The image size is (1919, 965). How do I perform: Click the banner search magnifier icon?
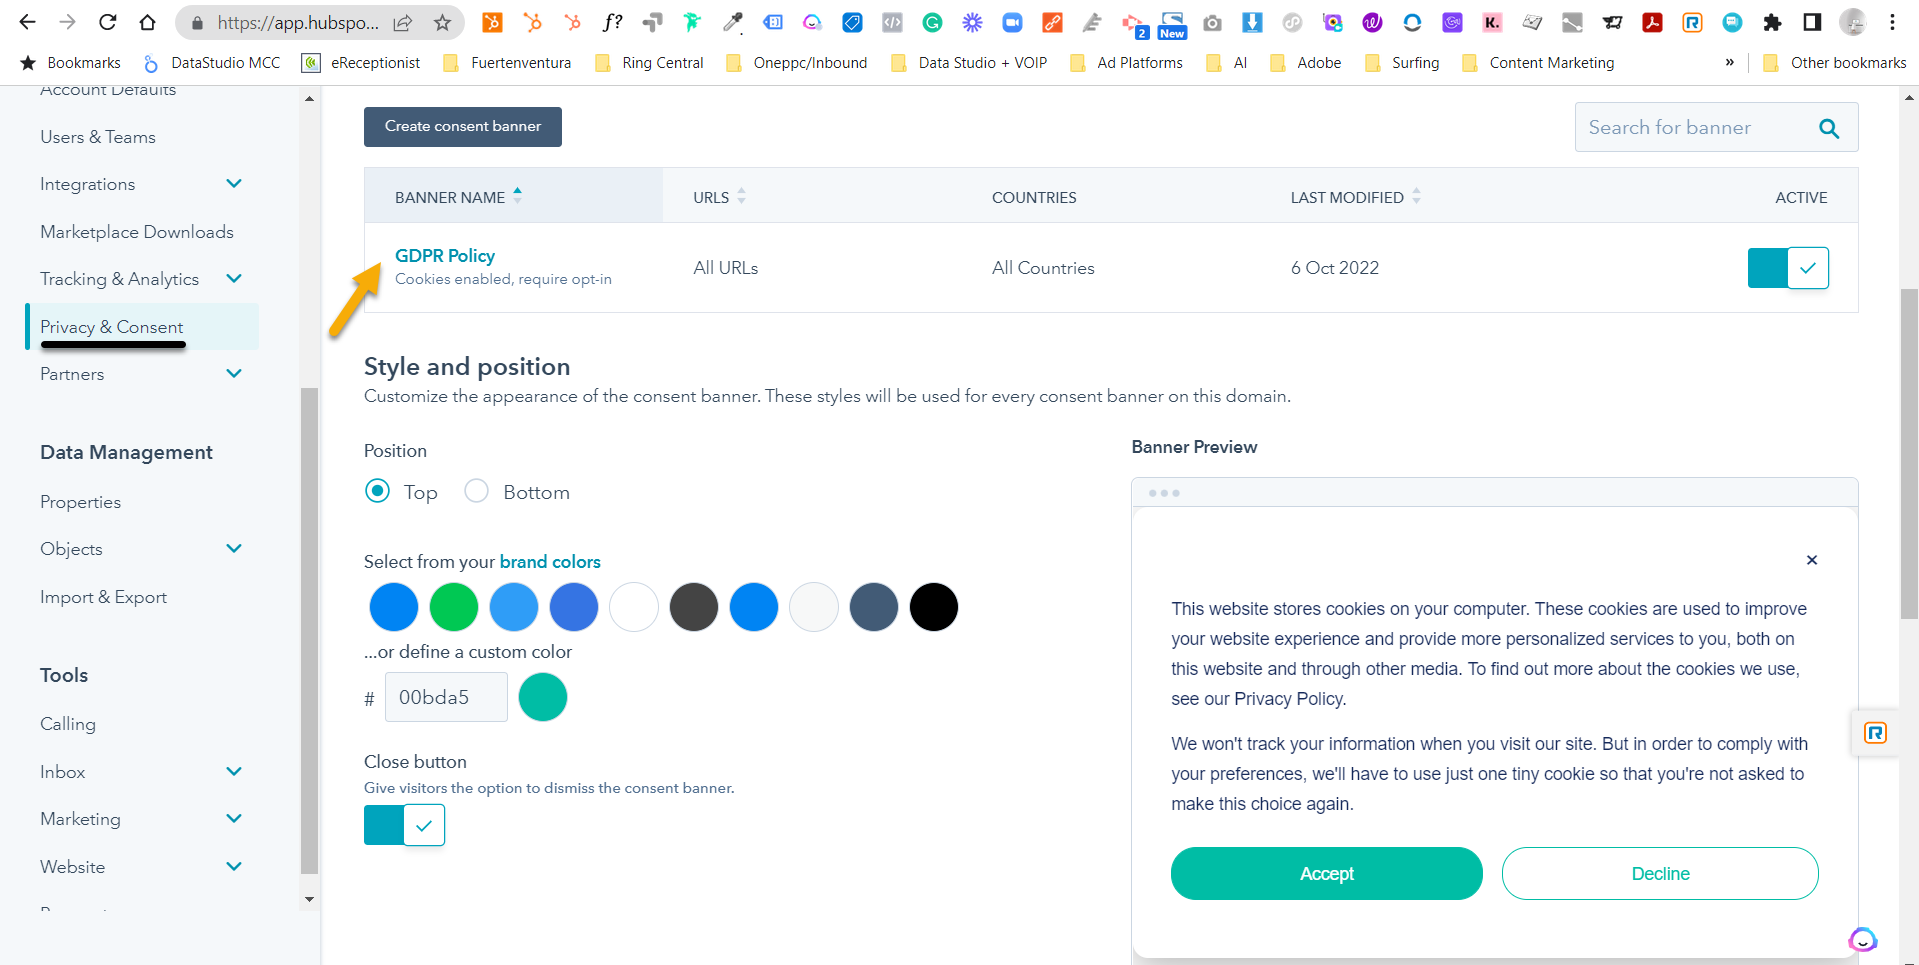point(1830,128)
